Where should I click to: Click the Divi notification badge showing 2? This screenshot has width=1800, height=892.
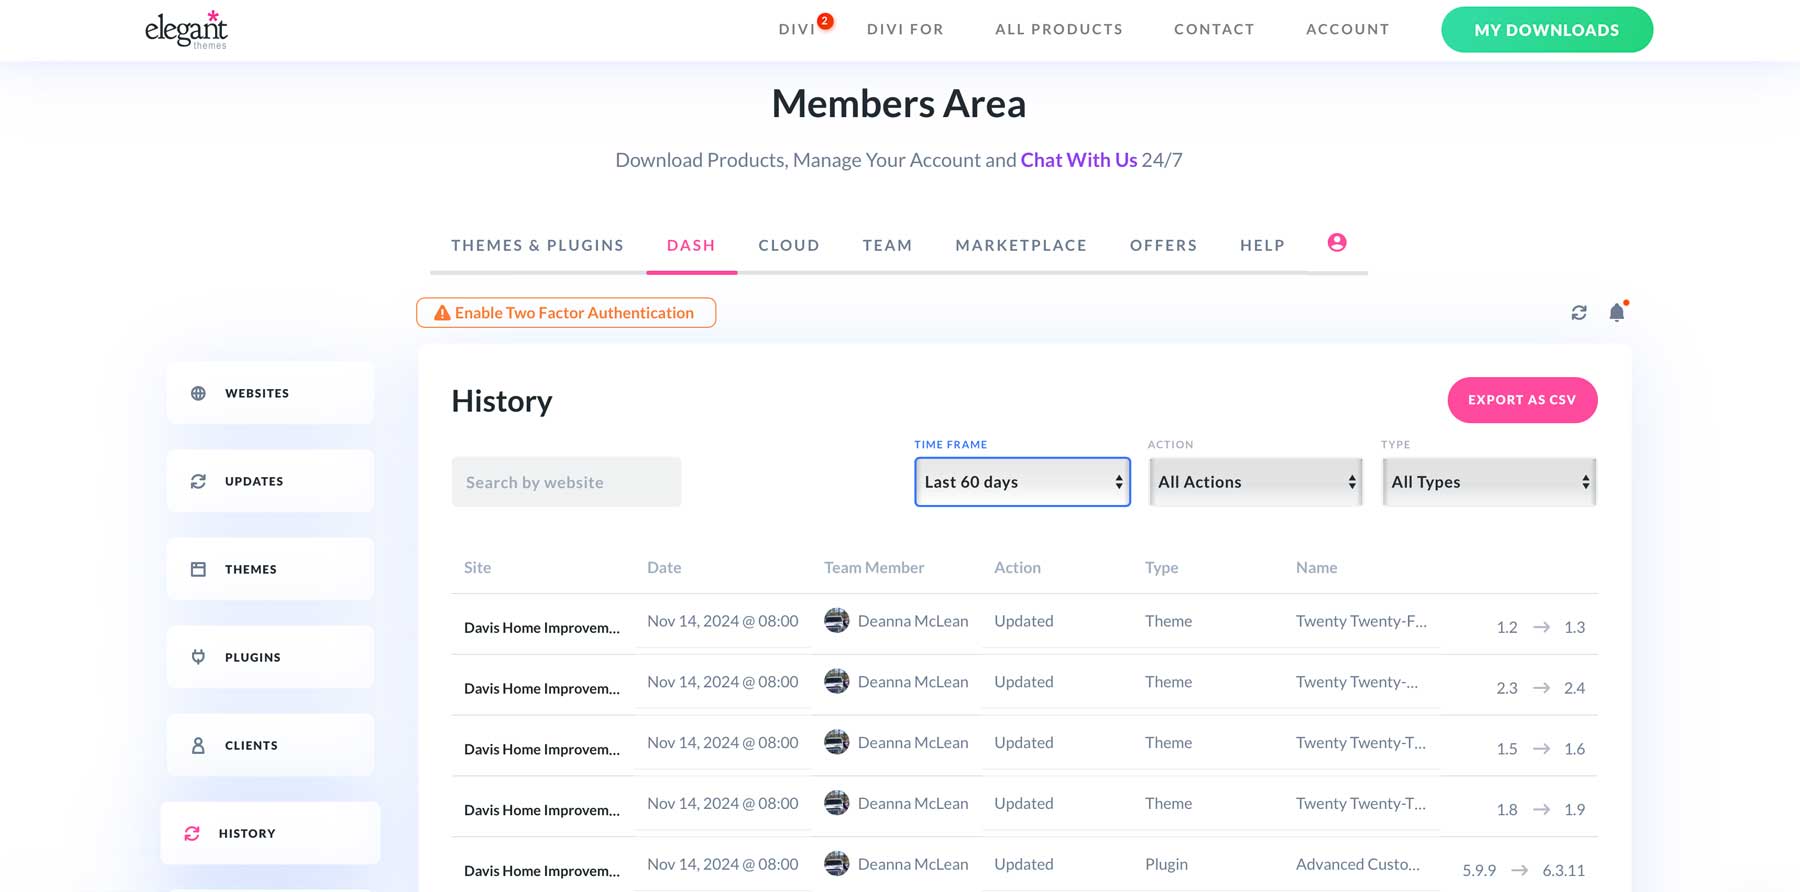(825, 21)
